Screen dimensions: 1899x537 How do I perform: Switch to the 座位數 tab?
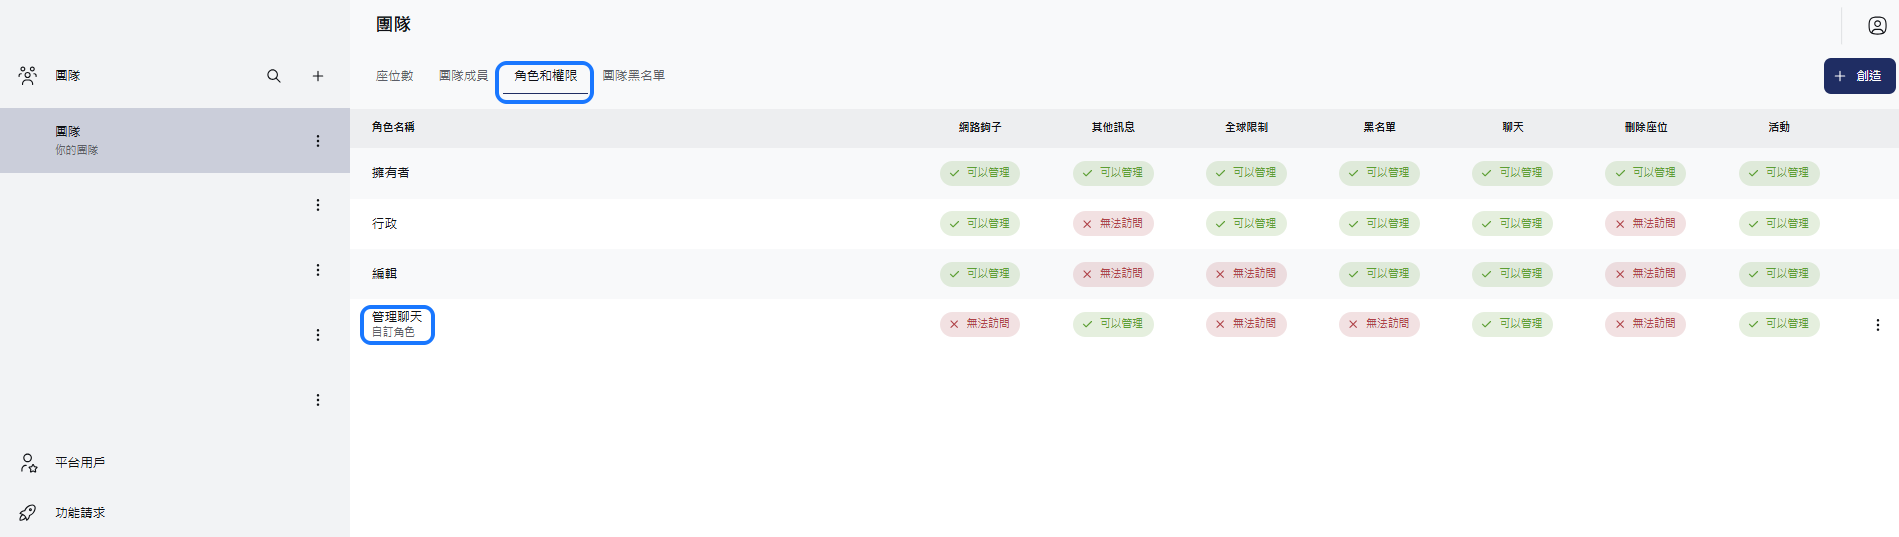tap(394, 76)
